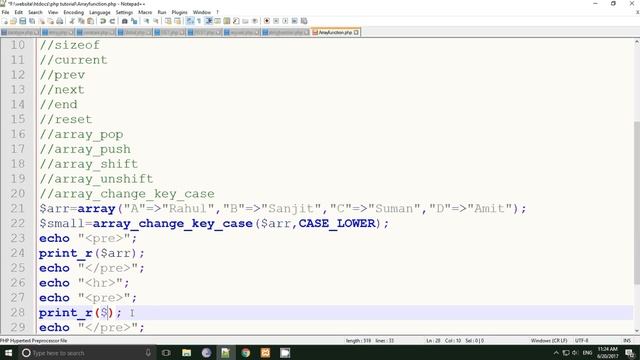
Task: Click the vertical scrollbar thumb
Action: click(636, 203)
